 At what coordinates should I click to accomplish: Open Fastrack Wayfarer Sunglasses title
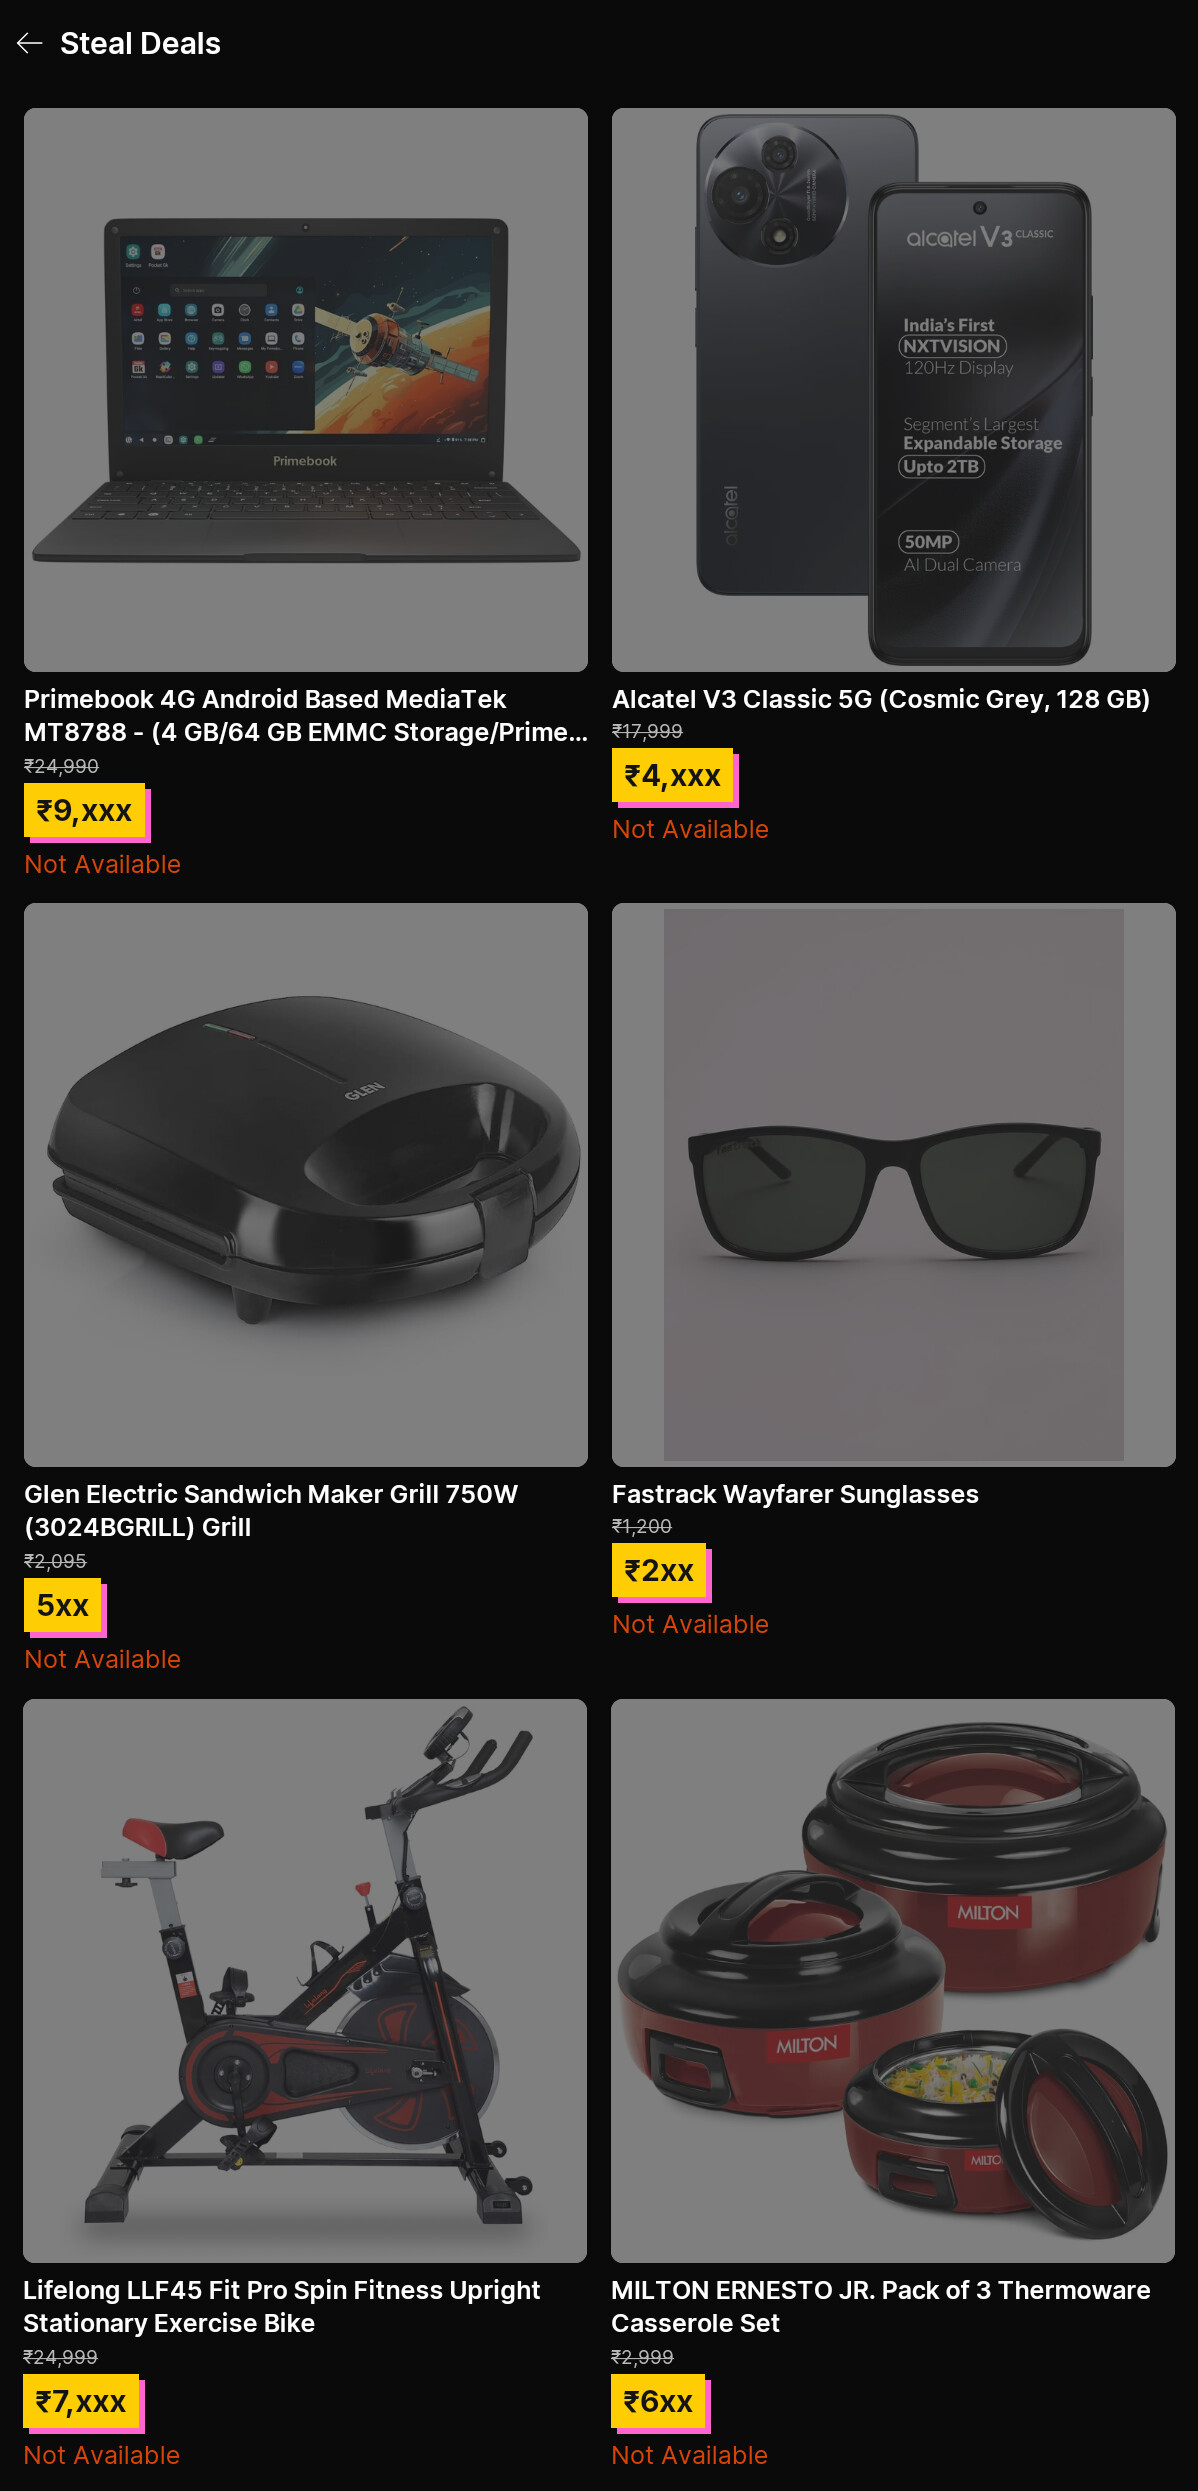click(x=795, y=1494)
